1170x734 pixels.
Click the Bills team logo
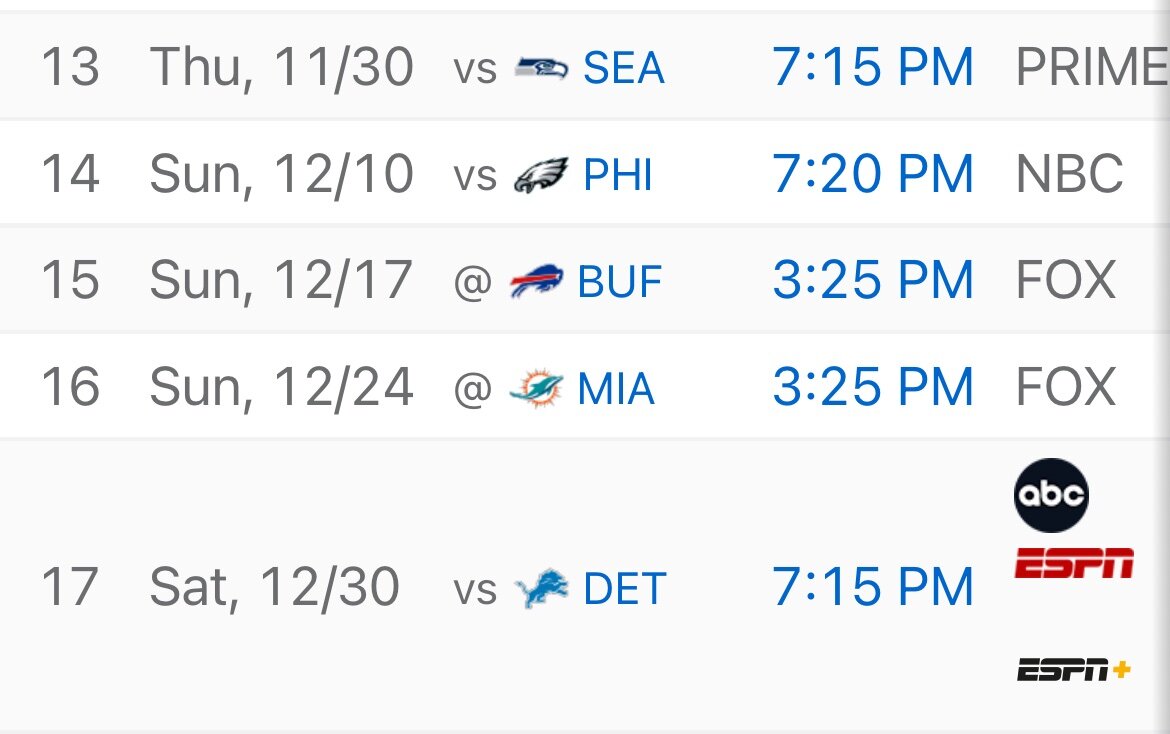click(x=536, y=283)
